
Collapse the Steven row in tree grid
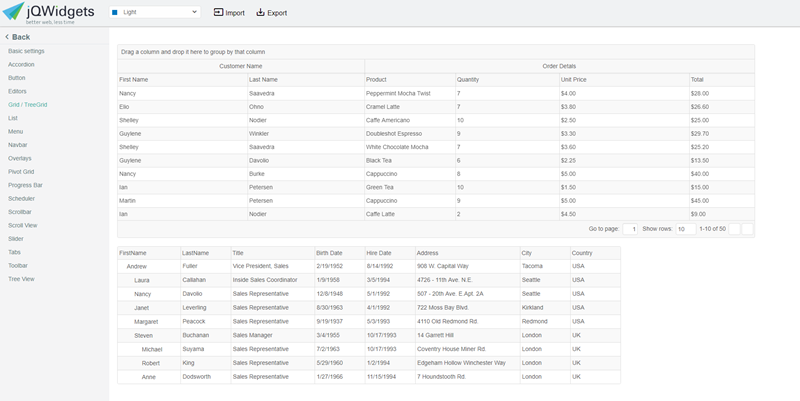click(128, 336)
